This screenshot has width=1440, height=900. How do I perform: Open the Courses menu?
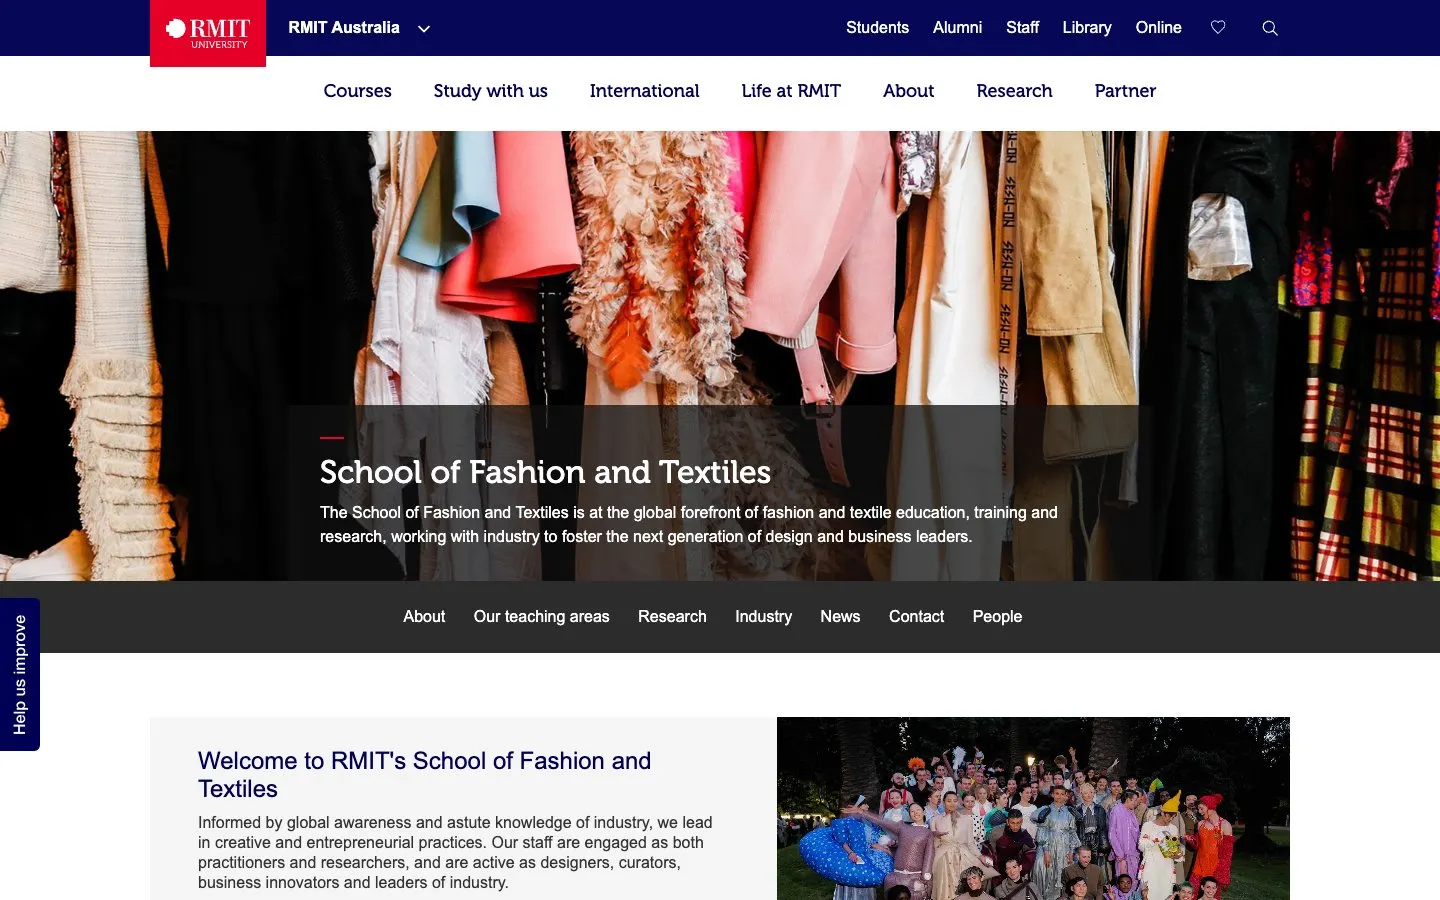(x=357, y=91)
